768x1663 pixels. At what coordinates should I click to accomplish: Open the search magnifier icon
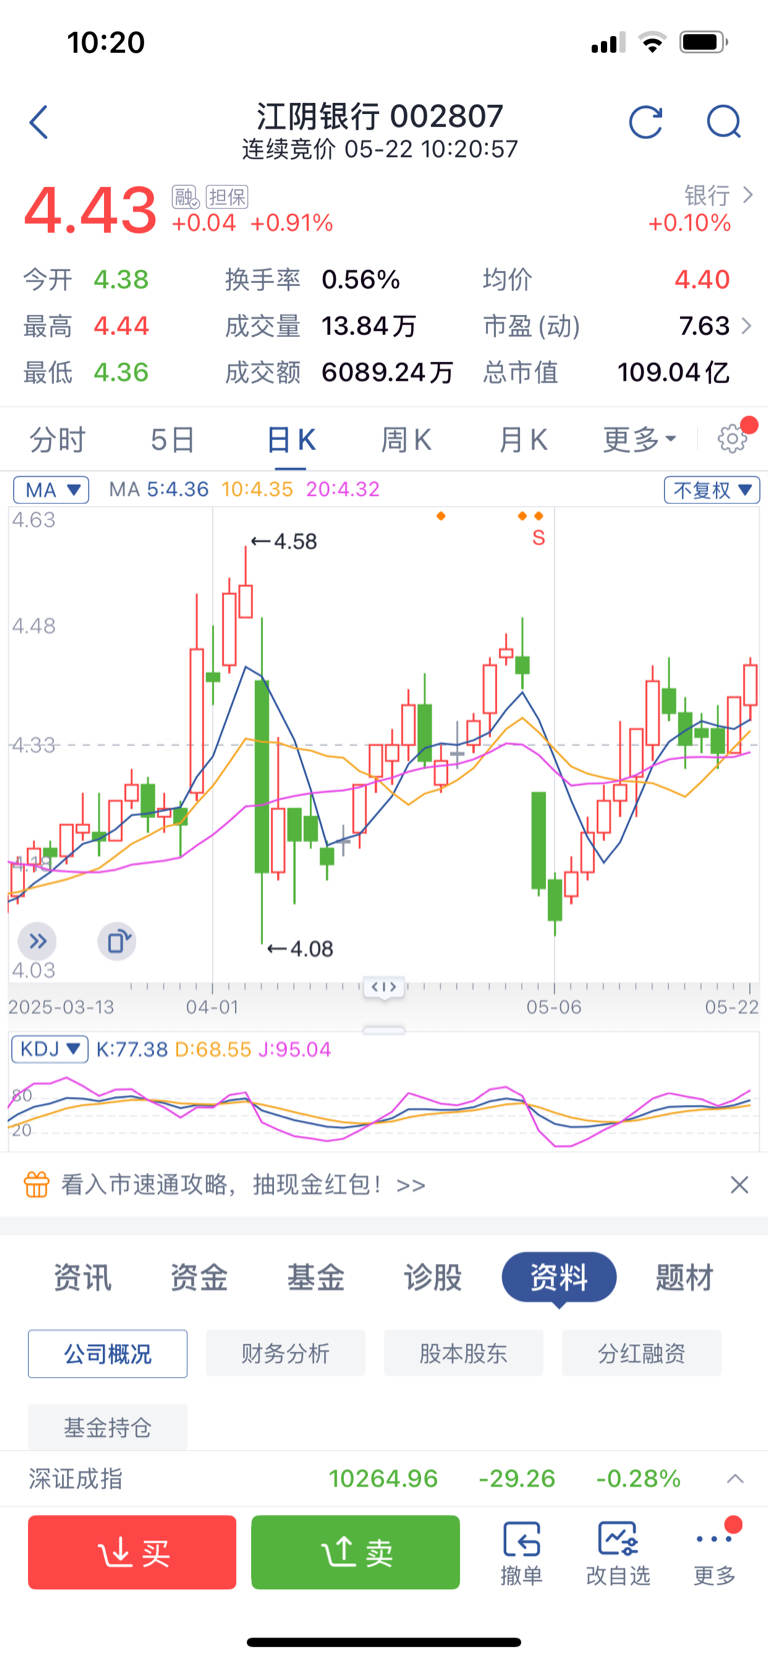pos(723,122)
